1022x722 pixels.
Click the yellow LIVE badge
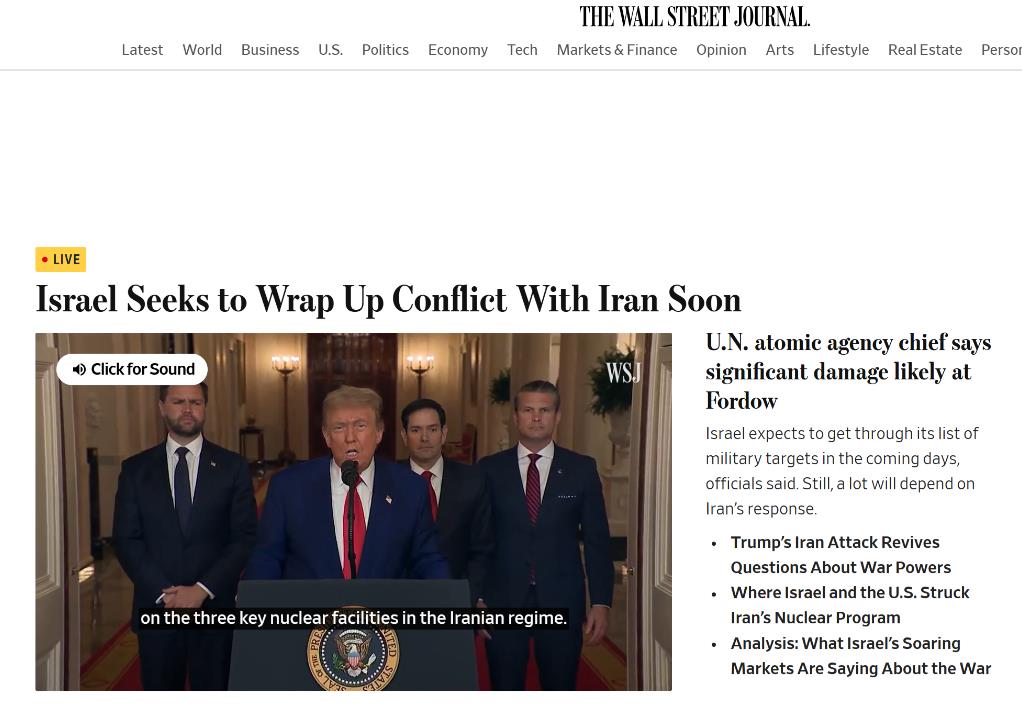pyautogui.click(x=61, y=259)
